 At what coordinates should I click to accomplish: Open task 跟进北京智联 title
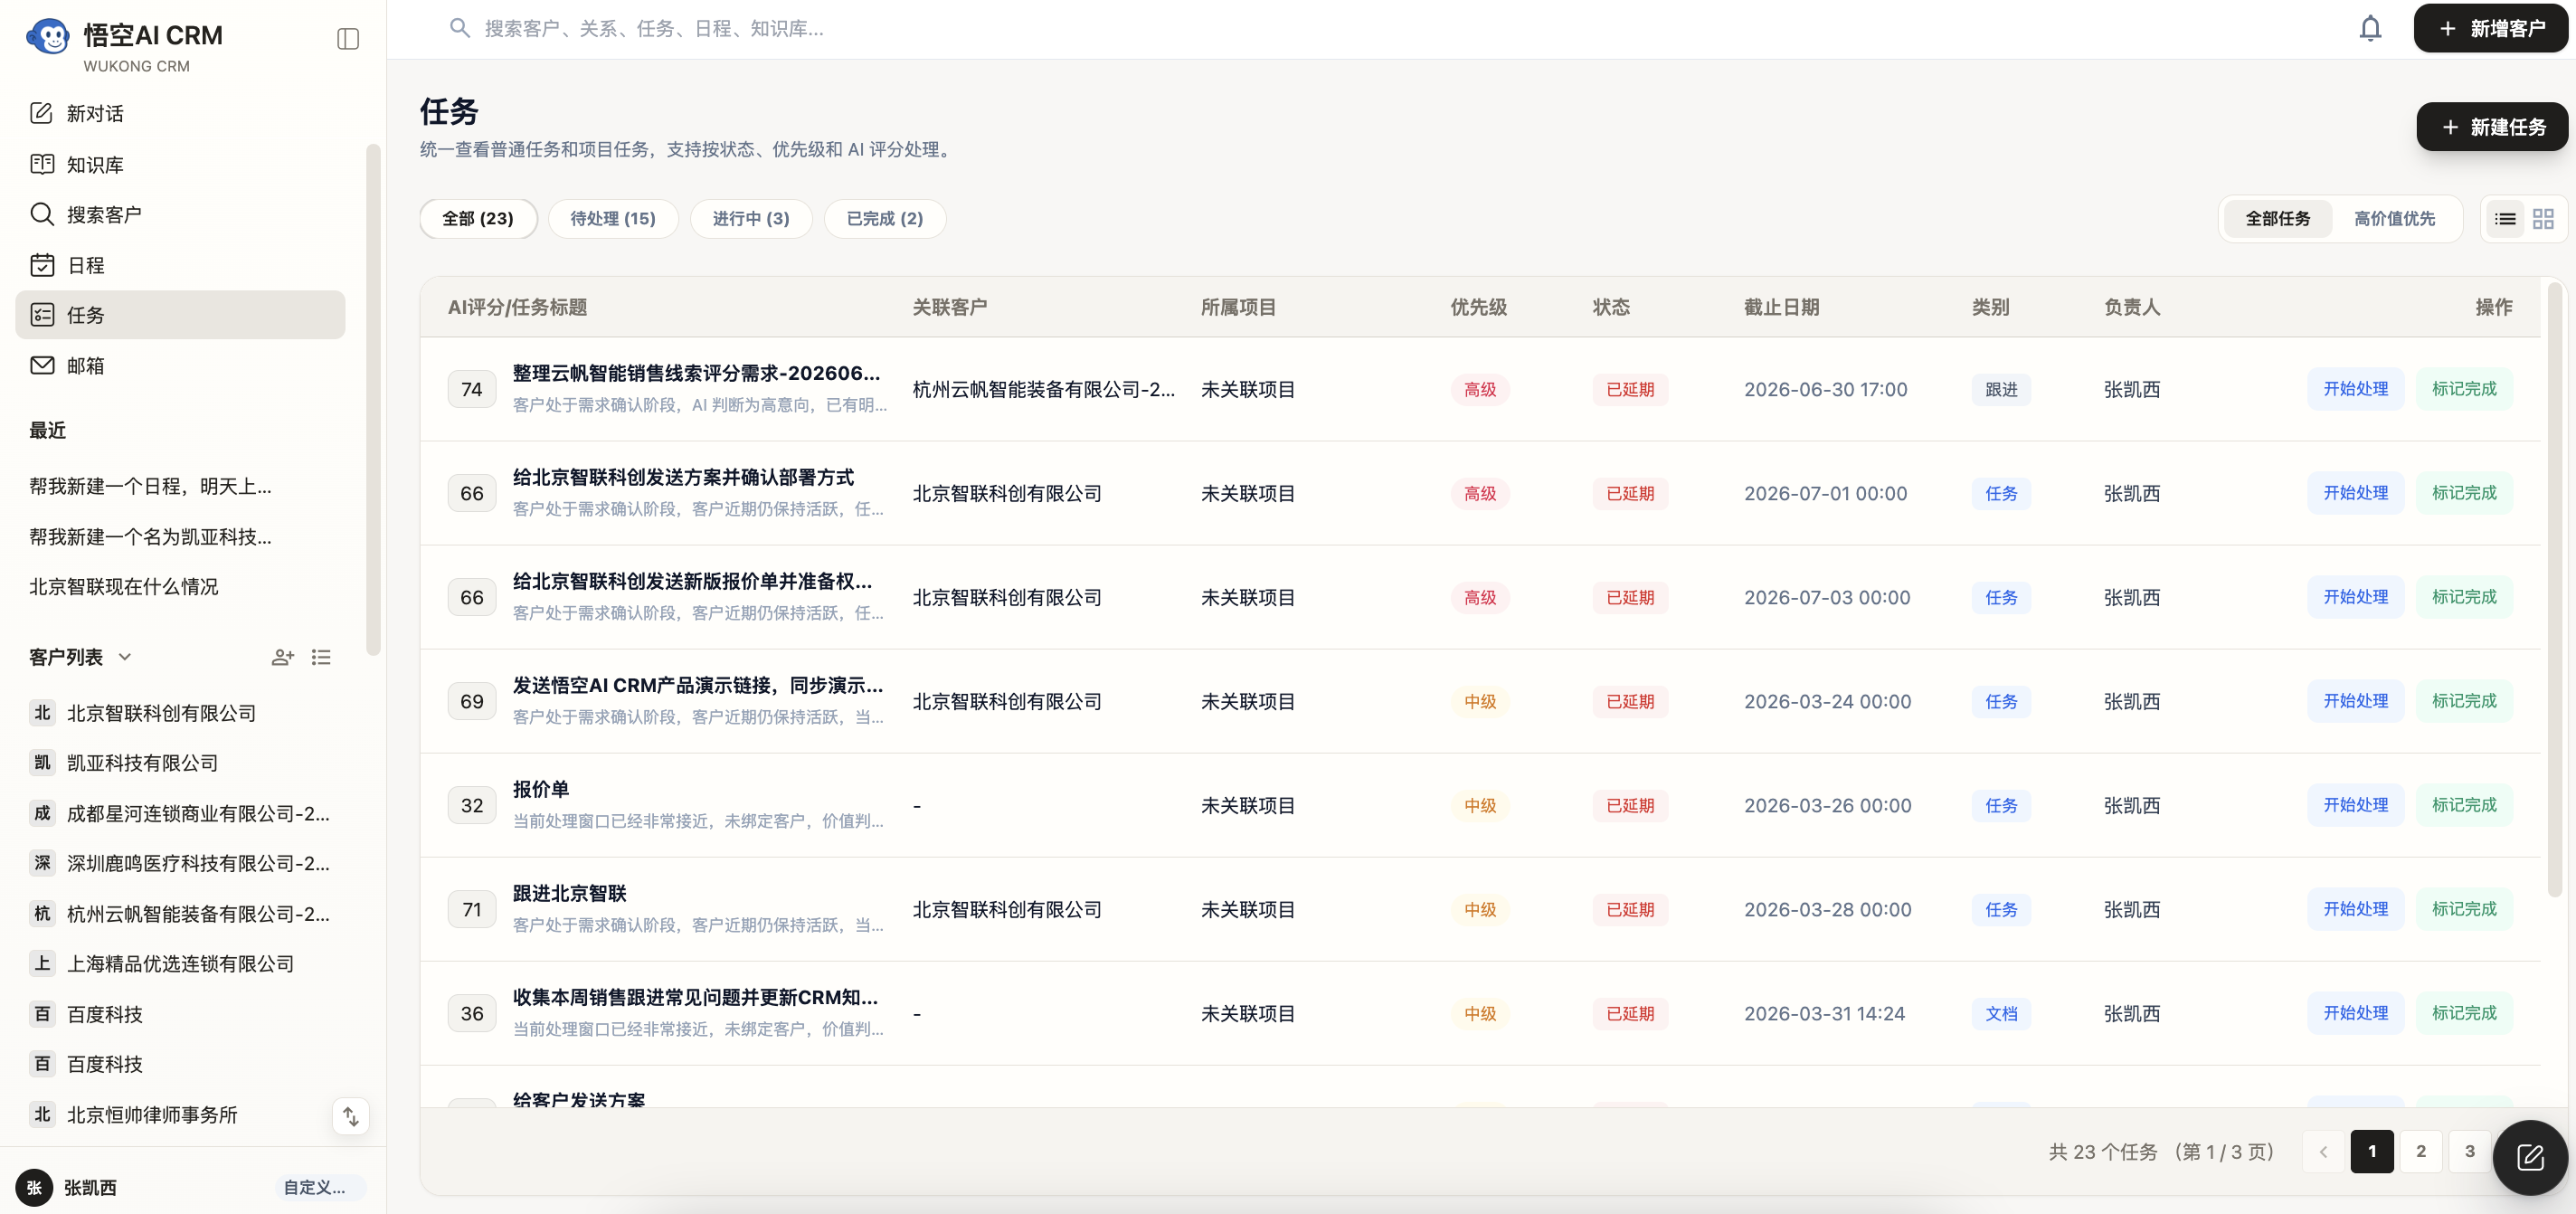(x=570, y=893)
